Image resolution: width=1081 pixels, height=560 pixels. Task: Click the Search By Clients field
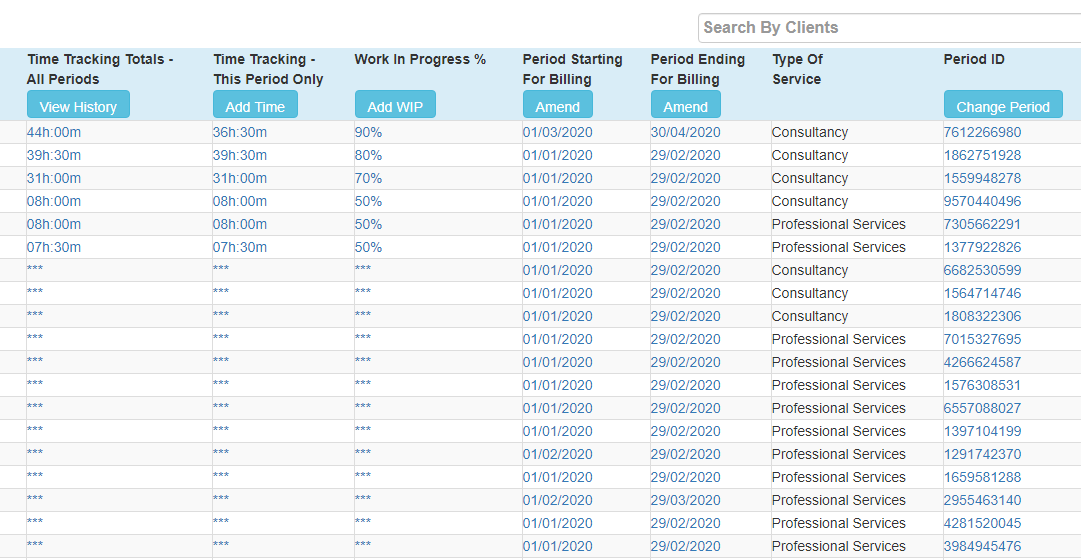coord(889,28)
